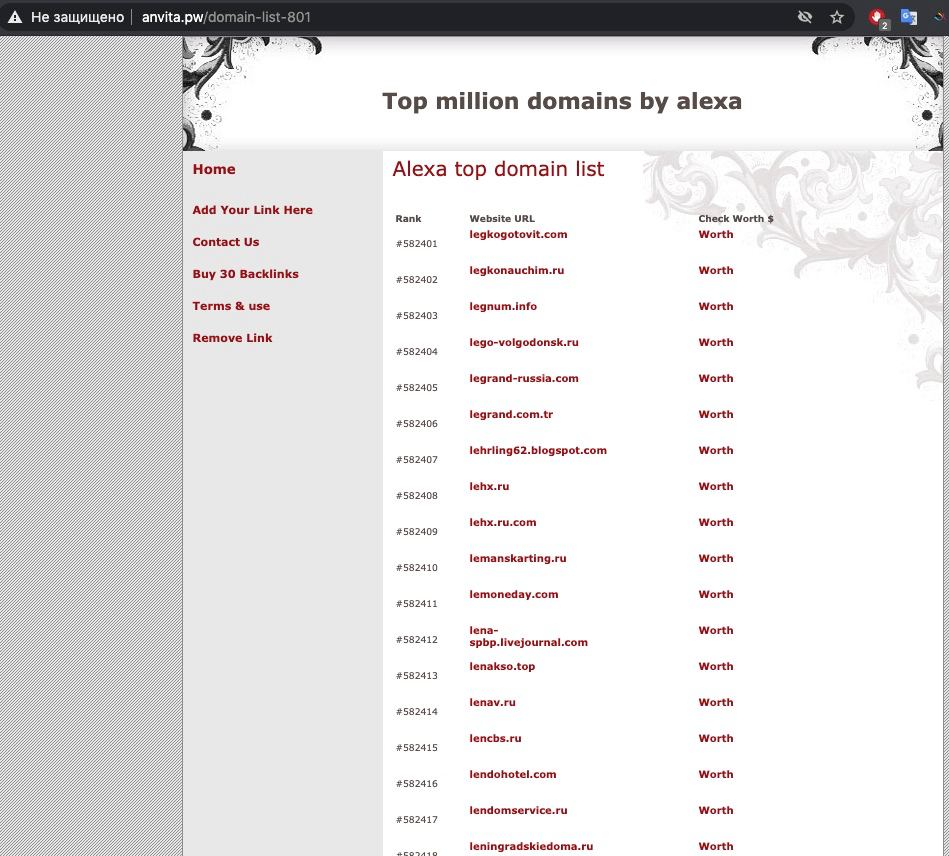Select rank number #582412
This screenshot has width=949, height=856.
(416, 640)
